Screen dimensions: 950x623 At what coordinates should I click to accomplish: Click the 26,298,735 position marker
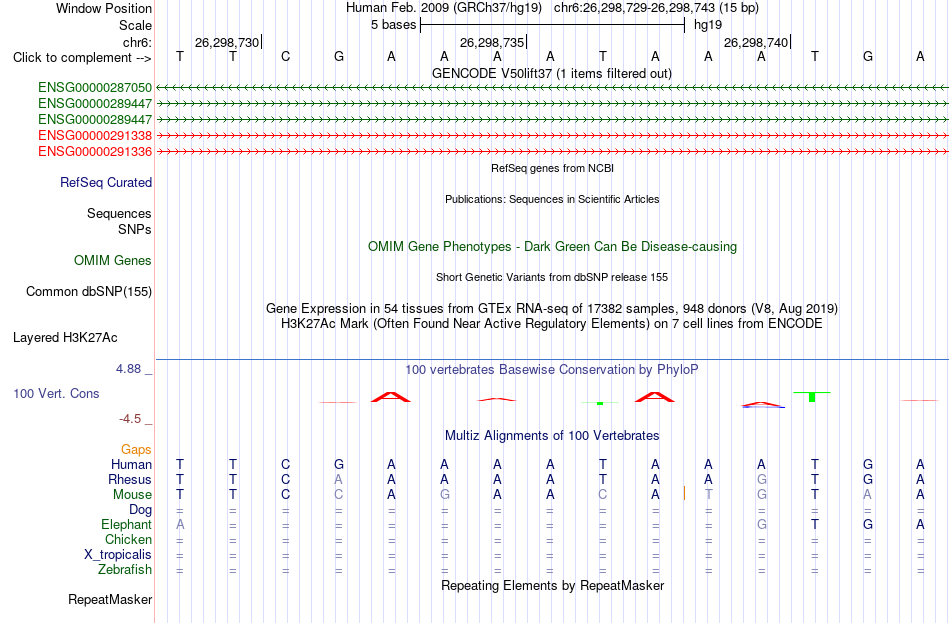pyautogui.click(x=493, y=42)
